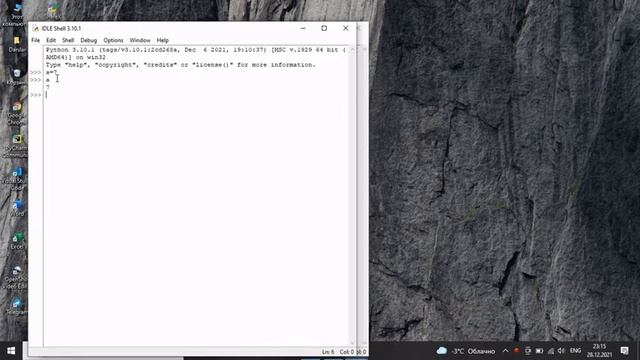Image resolution: width=640 pixels, height=360 pixels.
Task: Select the Word desktop icon
Action: [x=17, y=207]
